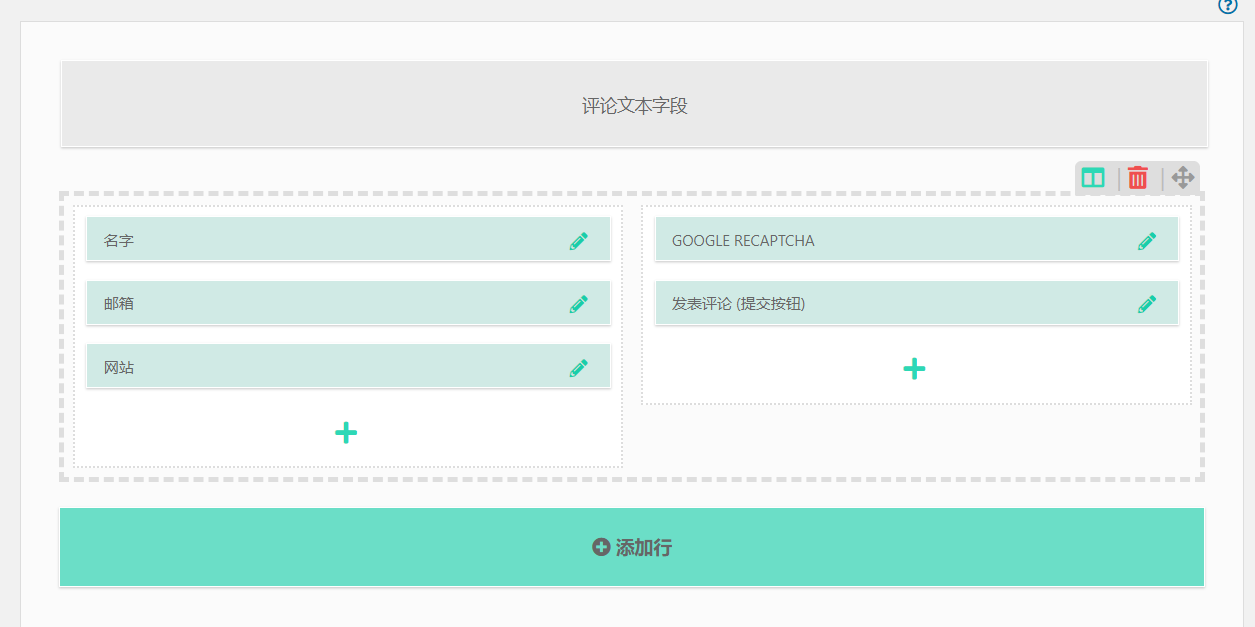Delete the row with red trash icon

click(x=1138, y=178)
